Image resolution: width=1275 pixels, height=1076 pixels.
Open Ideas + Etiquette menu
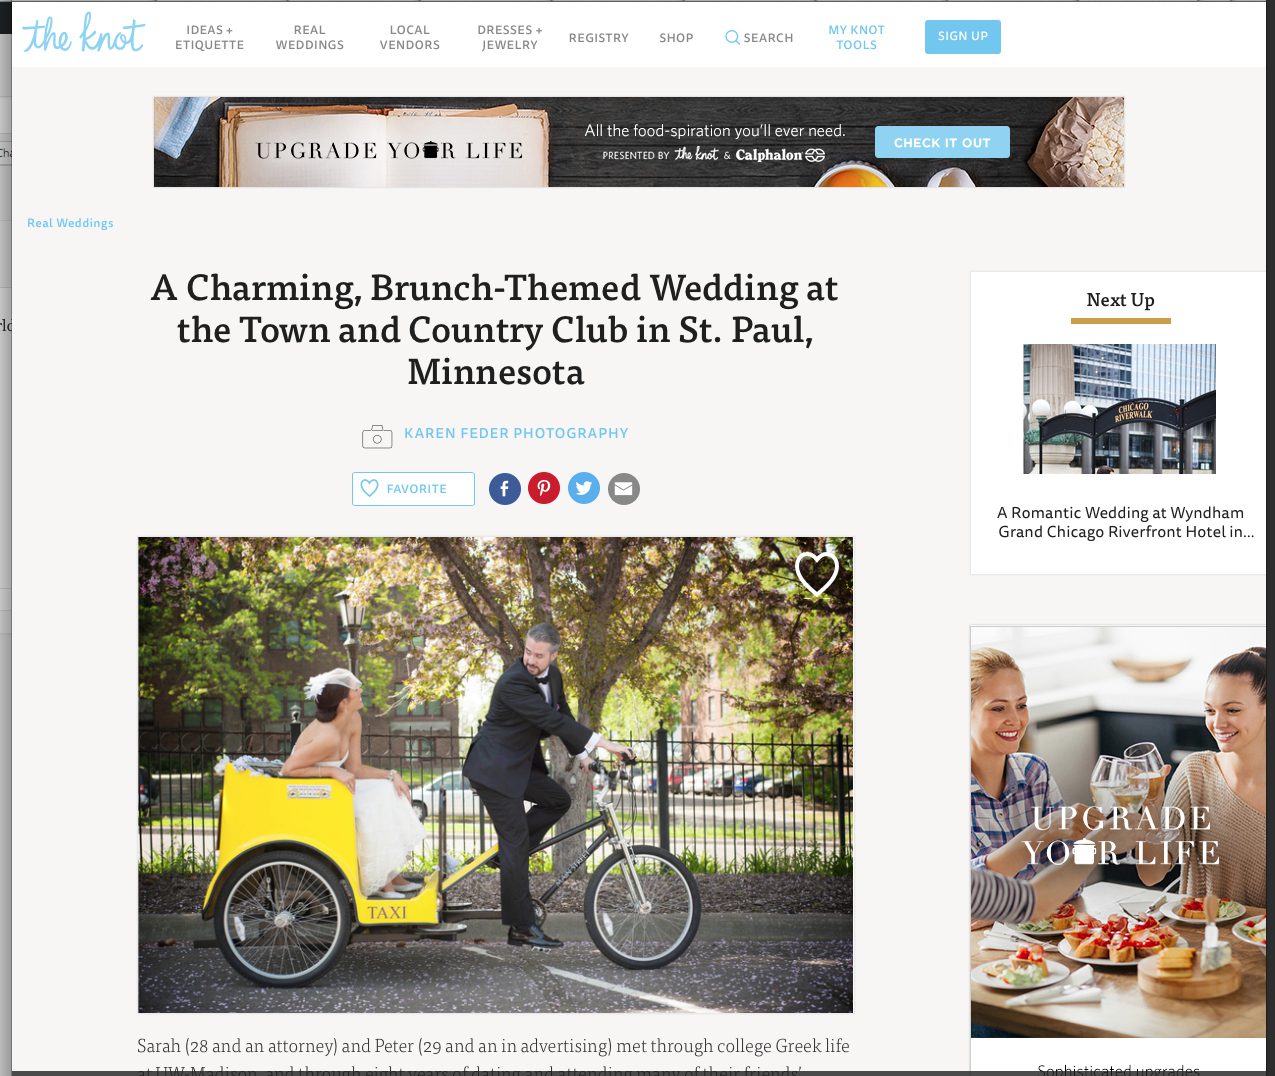click(210, 38)
